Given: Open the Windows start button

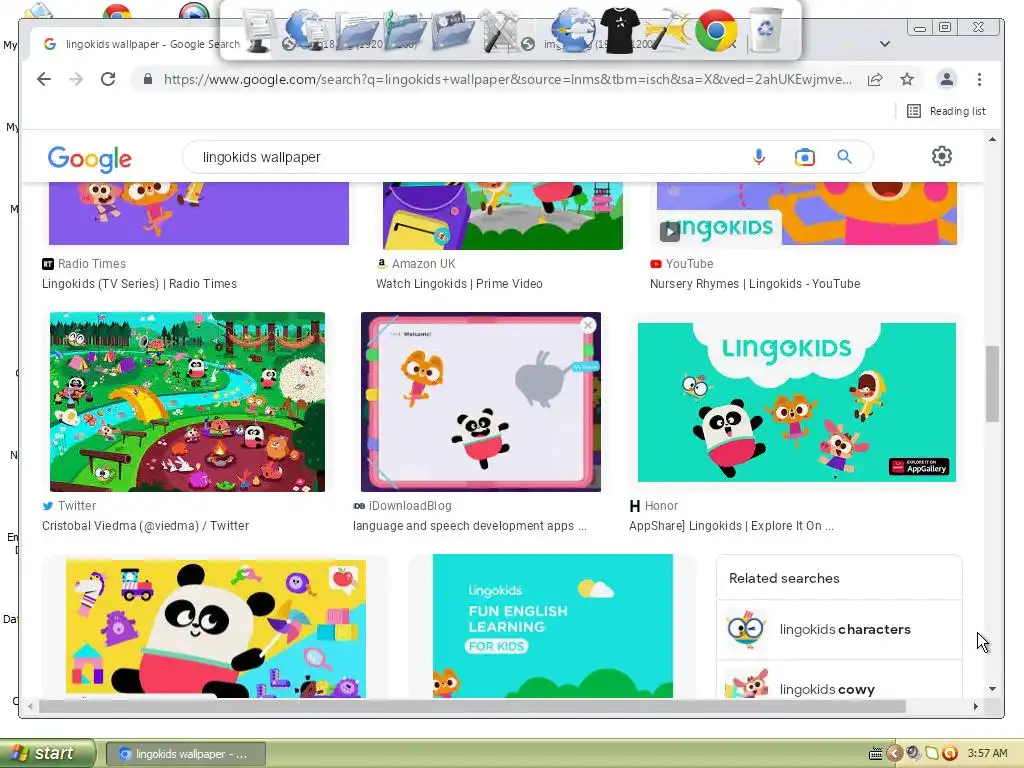Looking at the screenshot, I should [46, 754].
